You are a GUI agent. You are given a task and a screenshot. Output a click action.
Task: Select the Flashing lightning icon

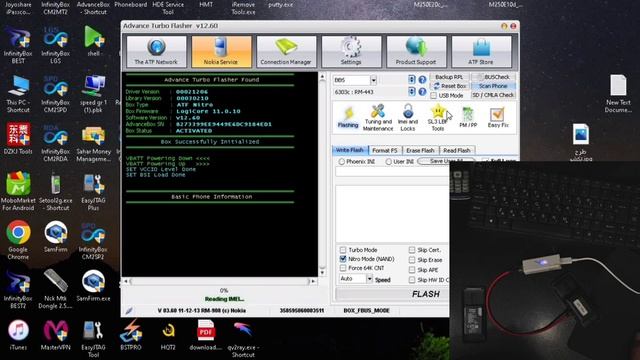pos(348,117)
